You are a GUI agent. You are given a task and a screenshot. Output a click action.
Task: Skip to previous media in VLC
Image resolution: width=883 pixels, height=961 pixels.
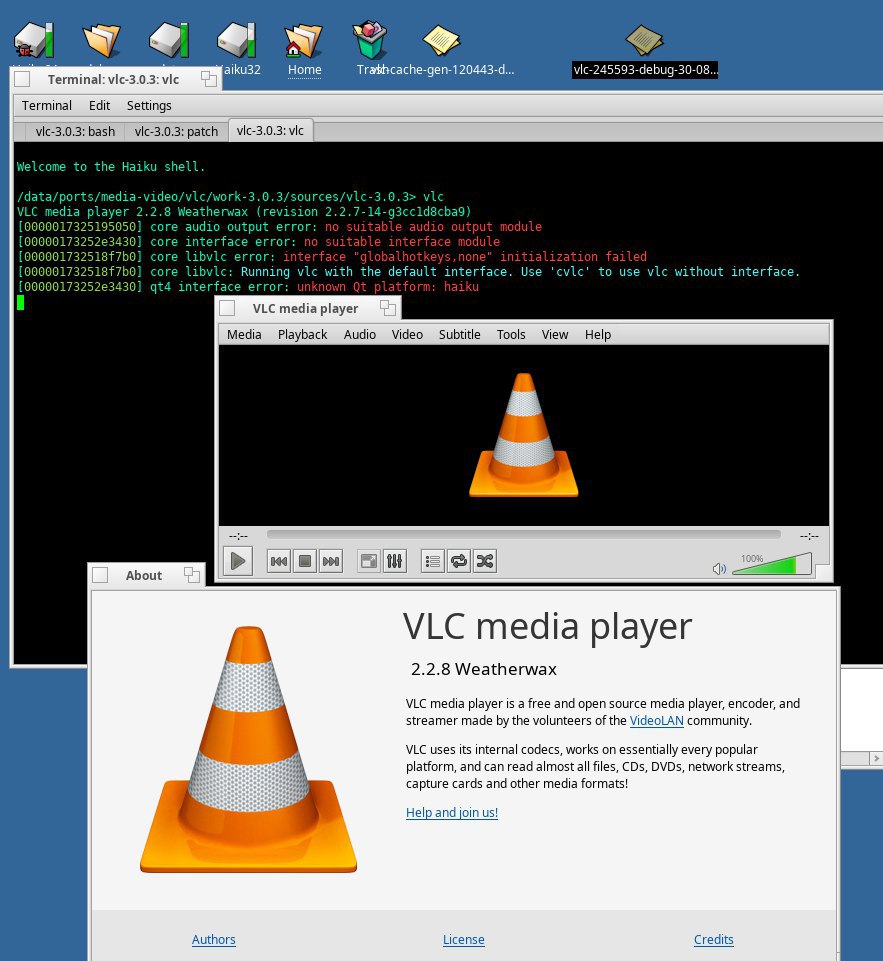tap(279, 561)
